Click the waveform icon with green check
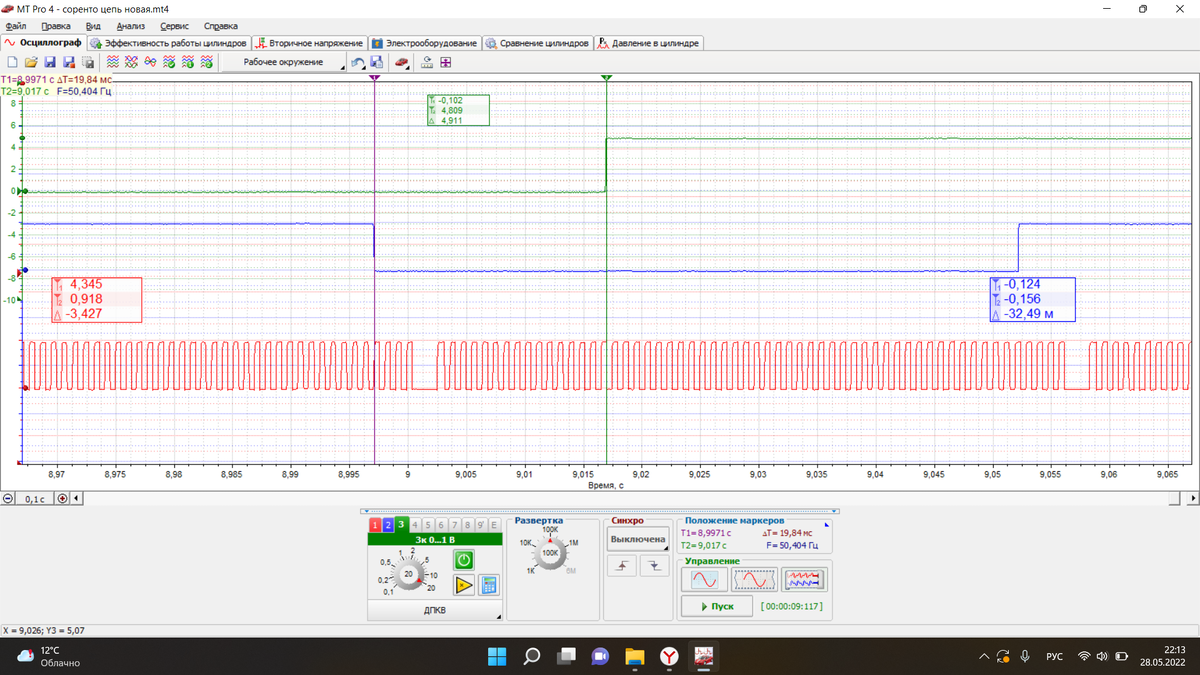This screenshot has height=675, width=1200. click(x=169, y=62)
